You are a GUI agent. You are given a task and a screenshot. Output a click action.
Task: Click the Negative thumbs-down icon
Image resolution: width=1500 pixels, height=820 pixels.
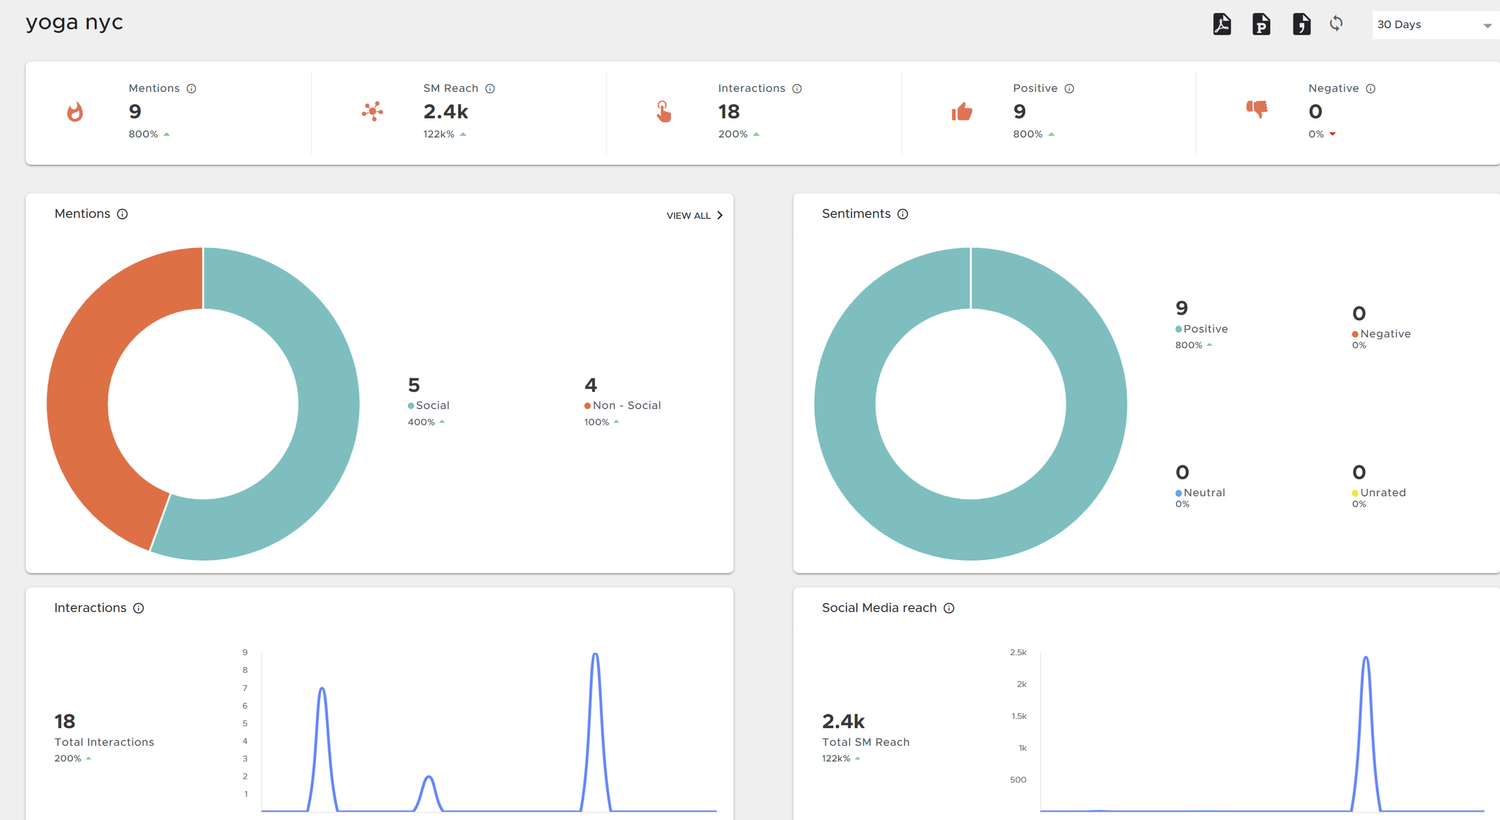(1257, 111)
